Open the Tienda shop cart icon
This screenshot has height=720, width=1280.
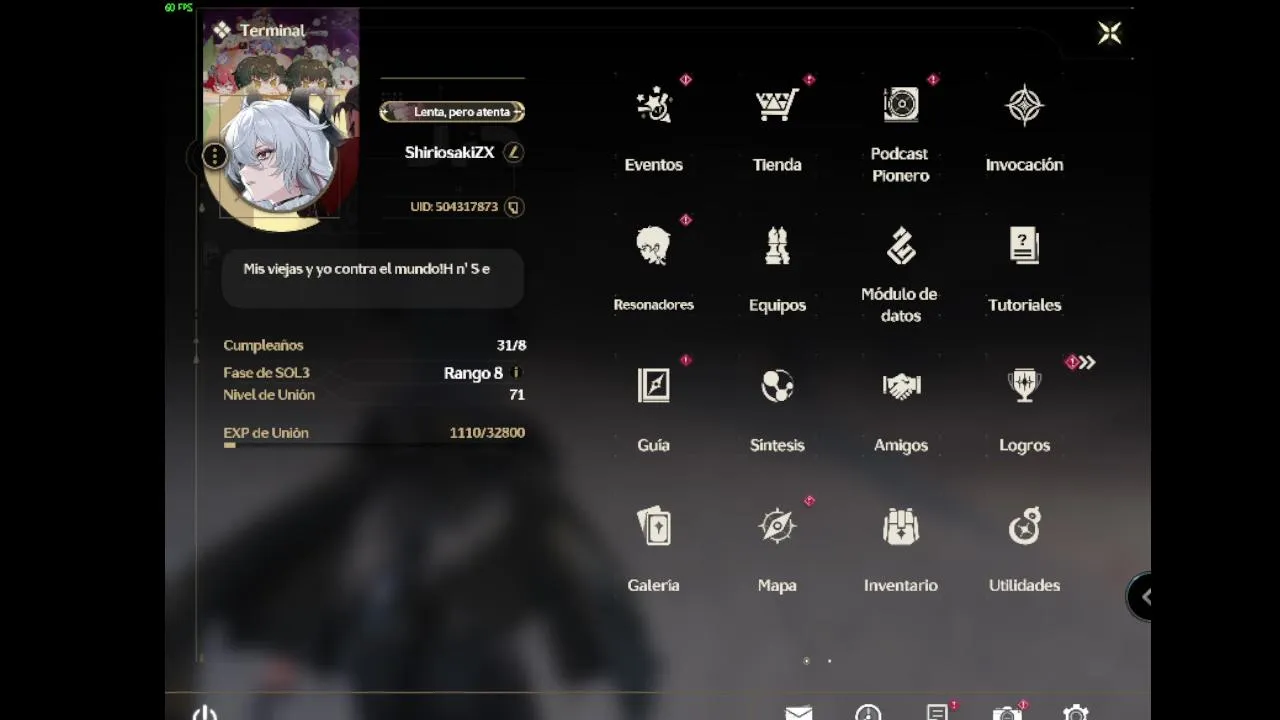[777, 104]
